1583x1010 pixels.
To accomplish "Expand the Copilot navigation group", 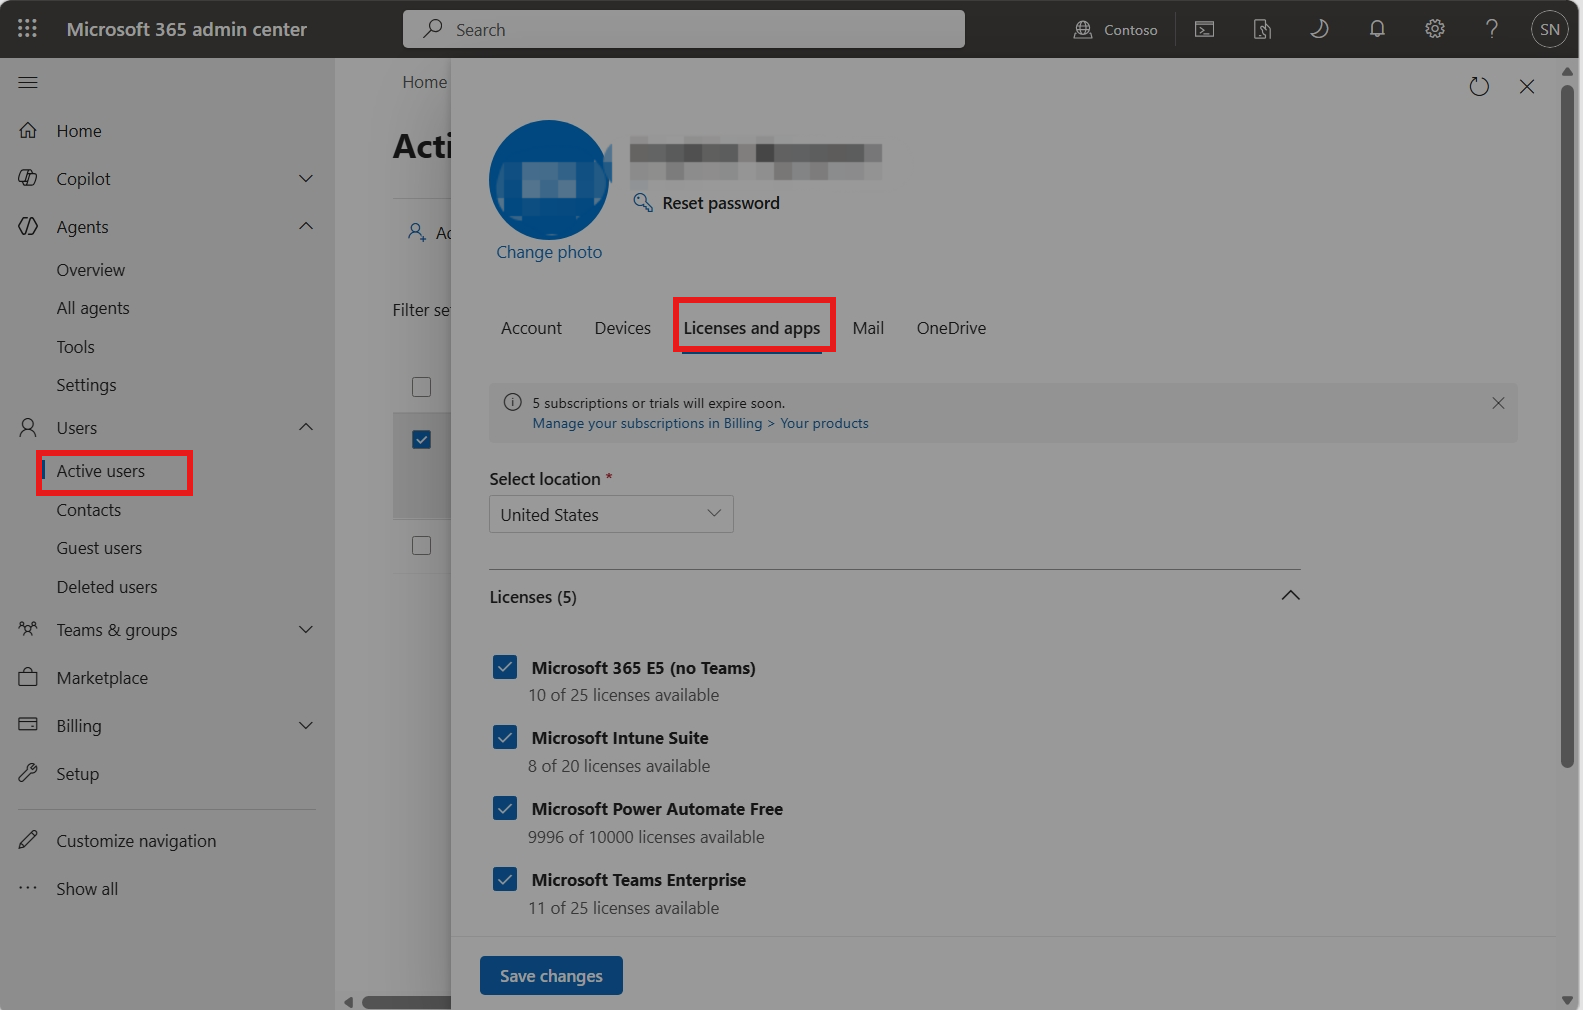I will coord(306,178).
